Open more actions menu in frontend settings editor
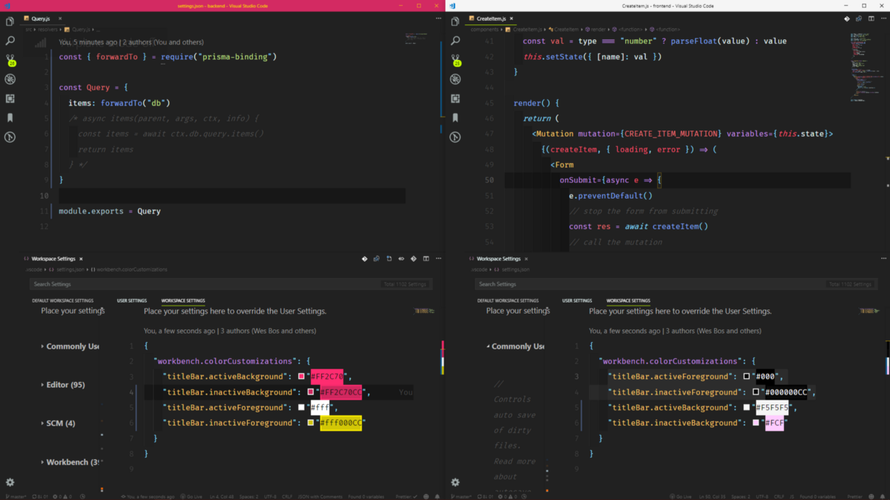890x500 pixels. 883,259
